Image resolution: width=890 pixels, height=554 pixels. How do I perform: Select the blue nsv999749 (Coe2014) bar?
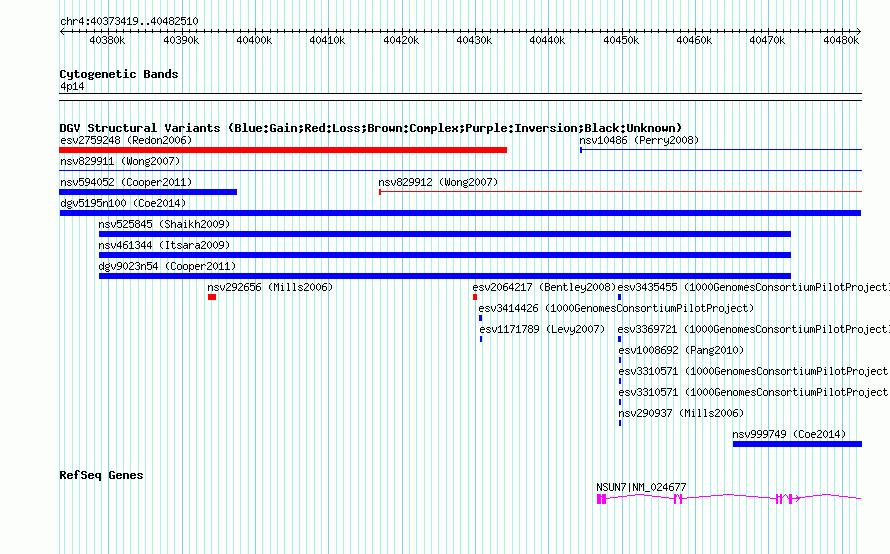pos(797,444)
